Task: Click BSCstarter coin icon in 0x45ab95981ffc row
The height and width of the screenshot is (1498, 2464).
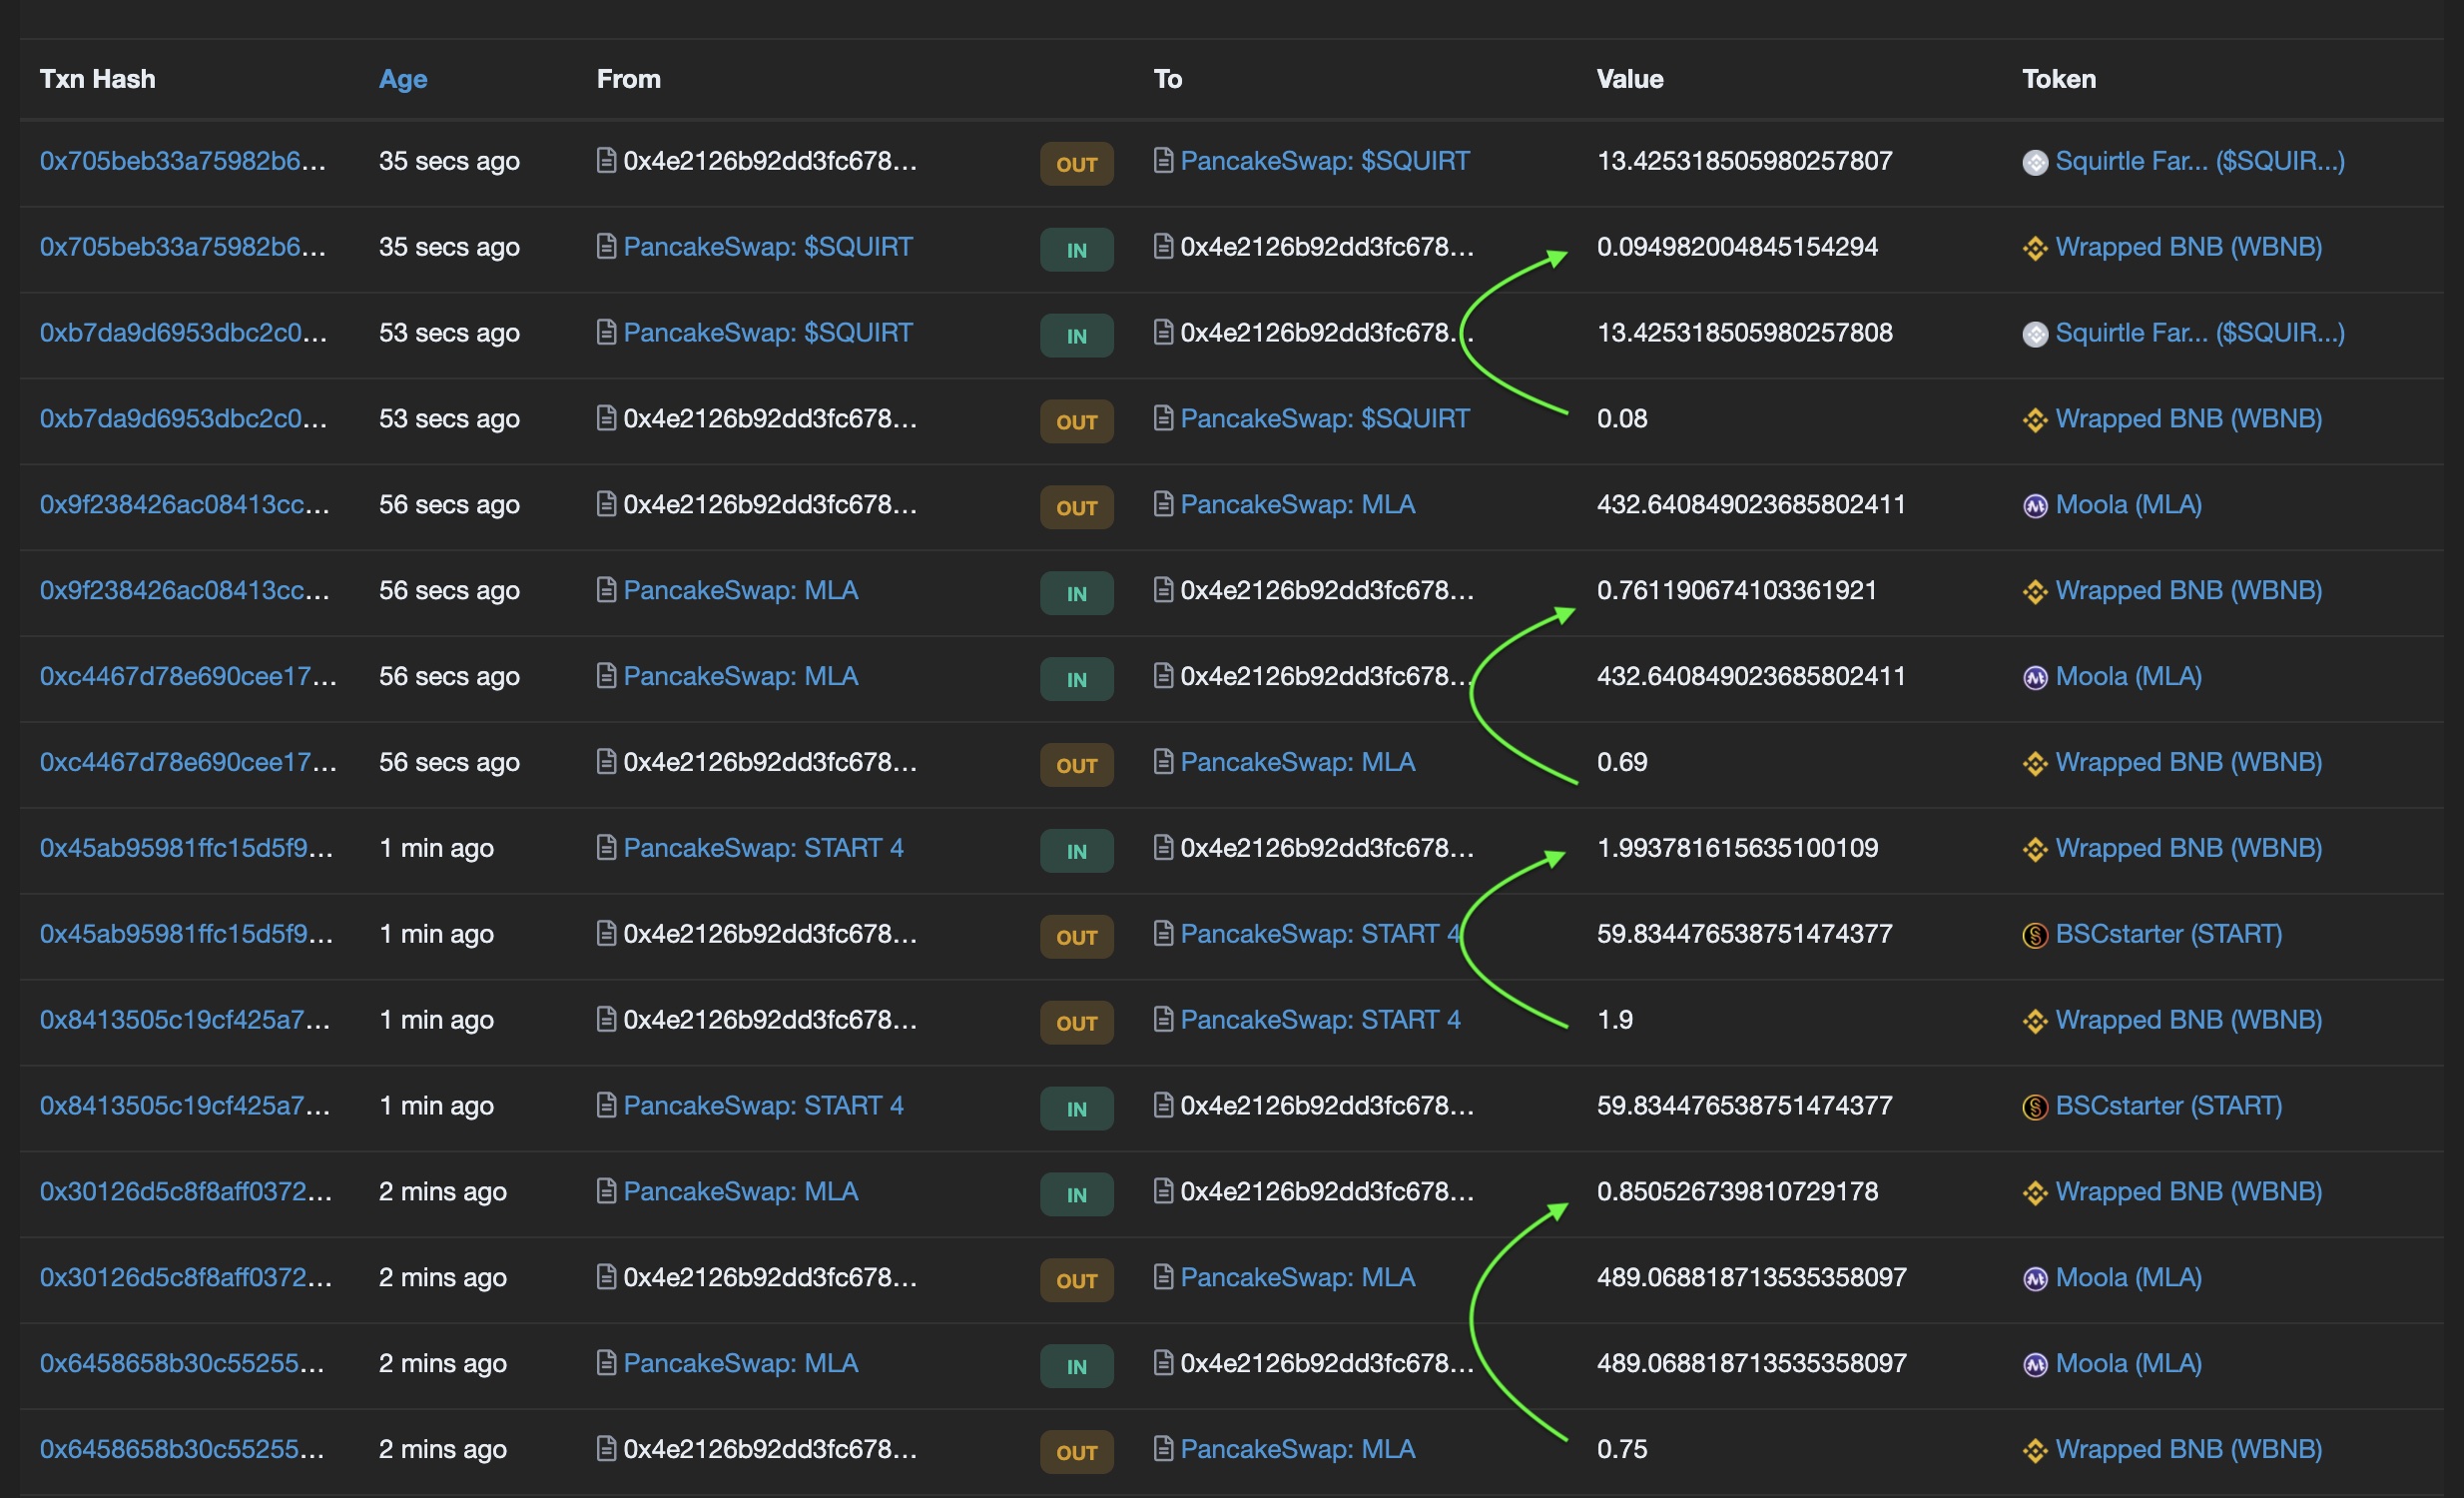Action: pos(2034,936)
